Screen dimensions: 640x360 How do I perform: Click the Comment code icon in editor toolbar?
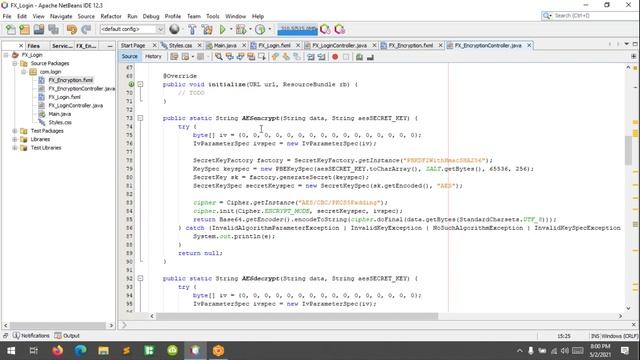coord(359,57)
